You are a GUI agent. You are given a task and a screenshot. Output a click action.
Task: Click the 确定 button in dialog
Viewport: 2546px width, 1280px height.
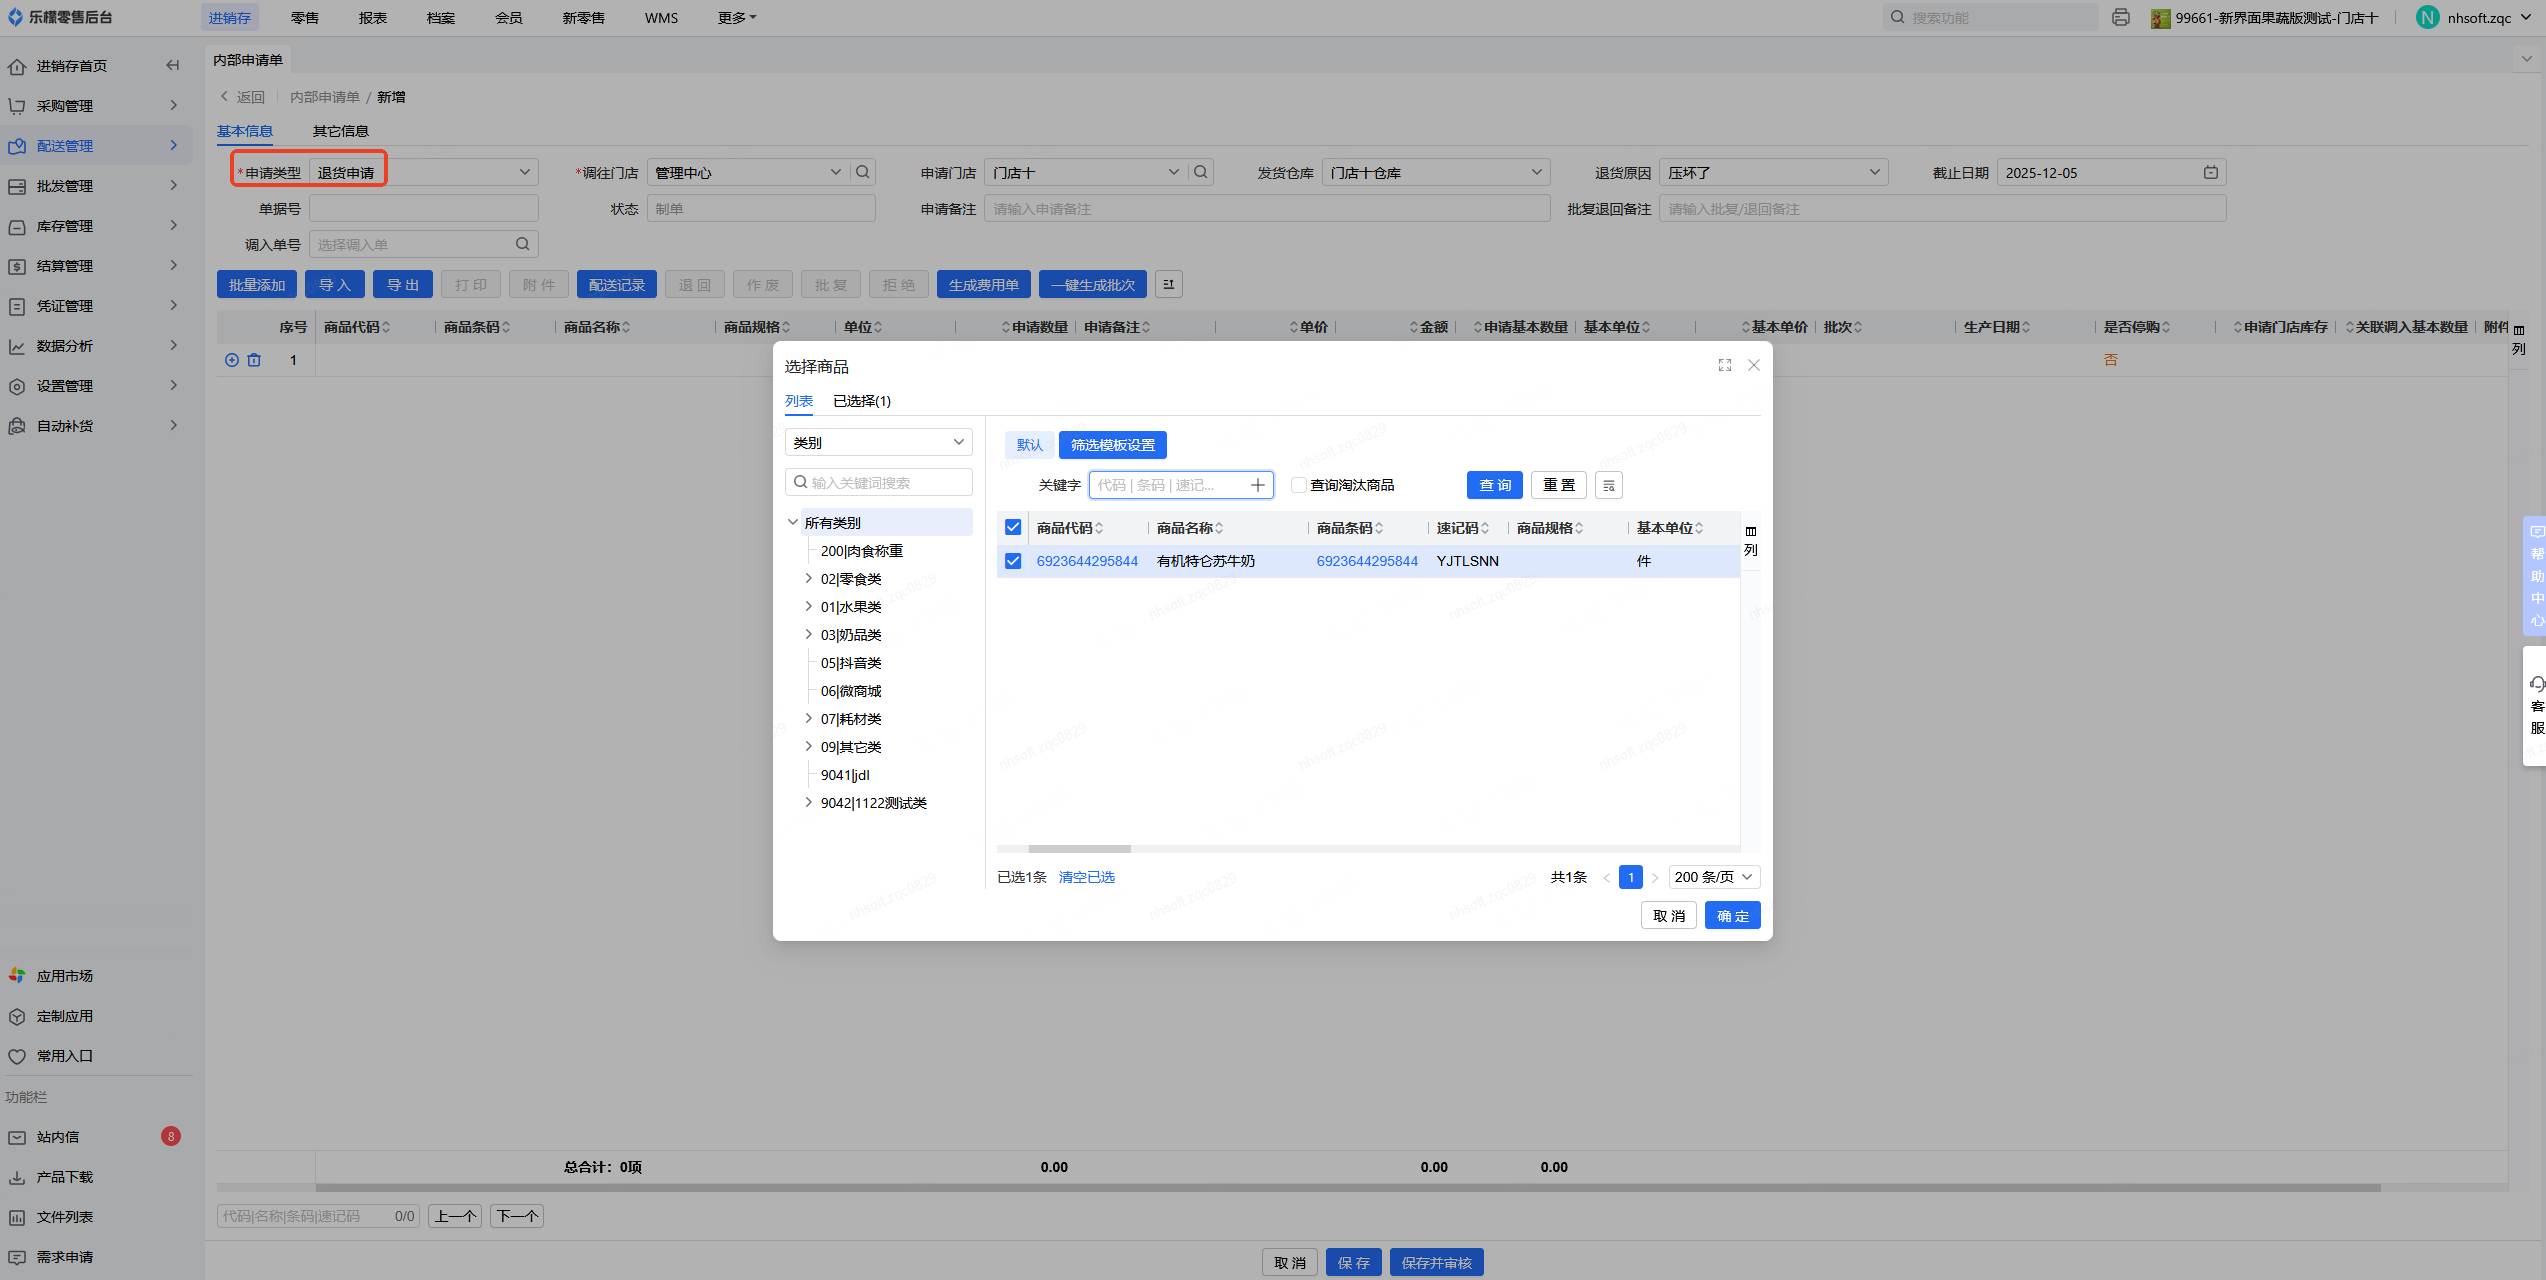(1732, 915)
